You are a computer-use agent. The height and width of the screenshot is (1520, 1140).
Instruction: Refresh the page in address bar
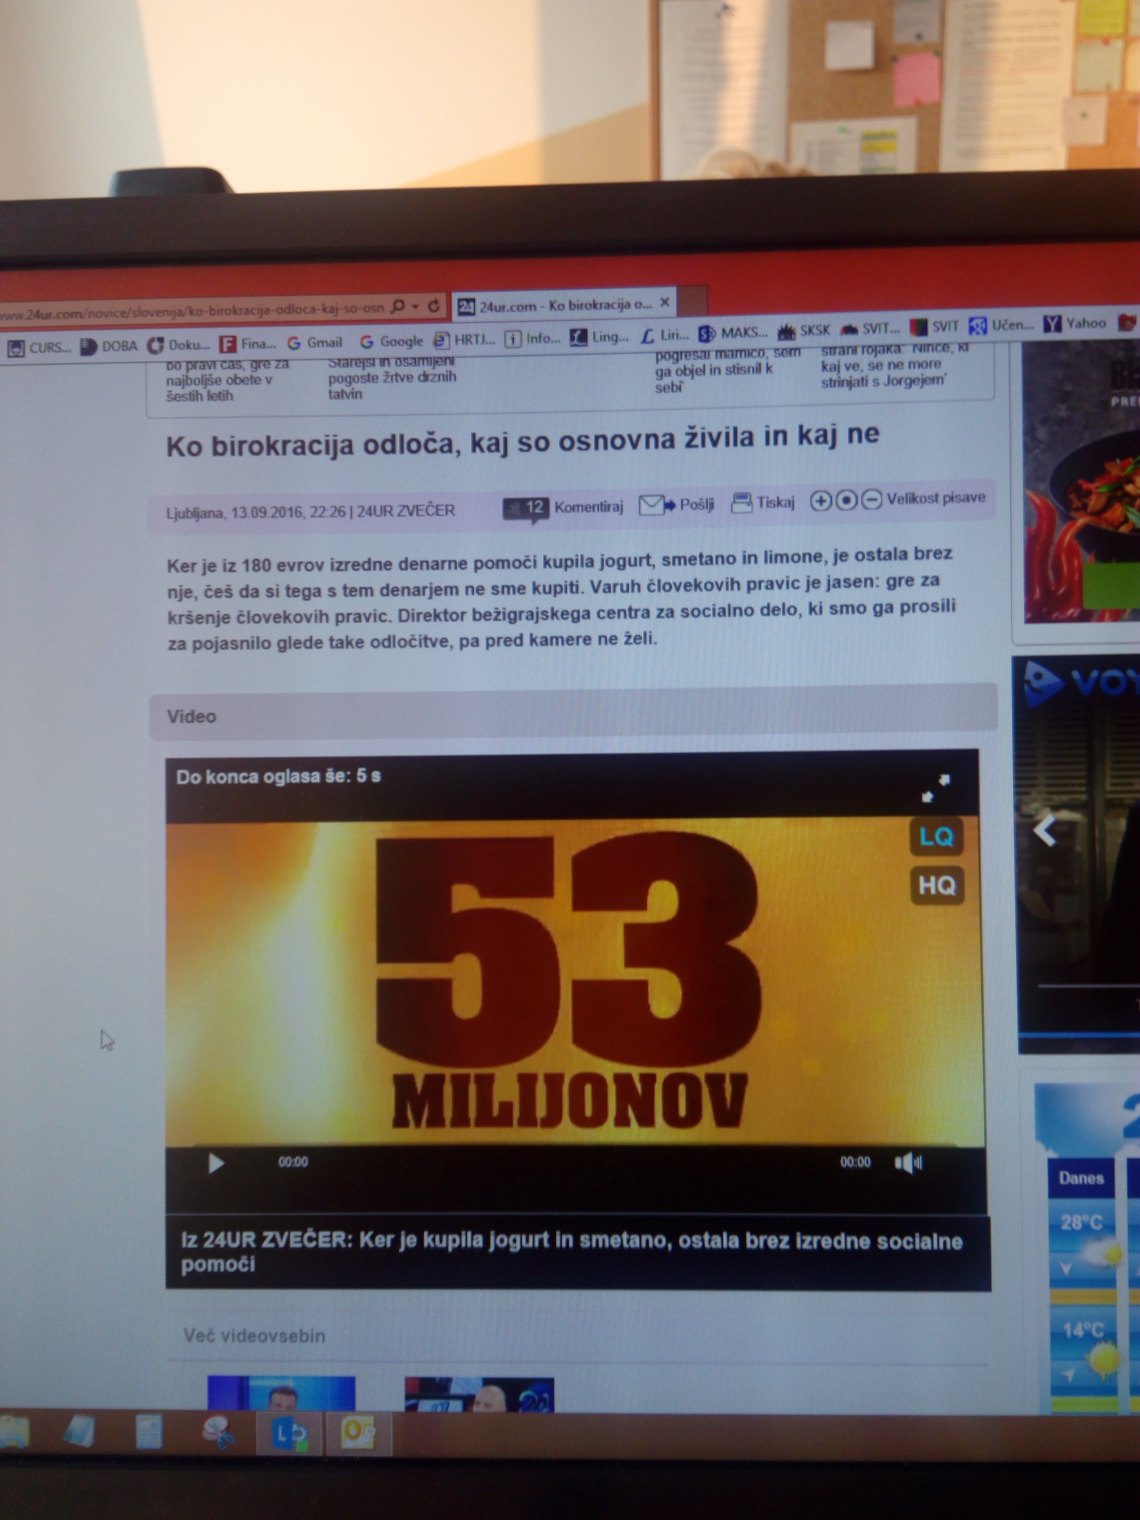coord(434,306)
